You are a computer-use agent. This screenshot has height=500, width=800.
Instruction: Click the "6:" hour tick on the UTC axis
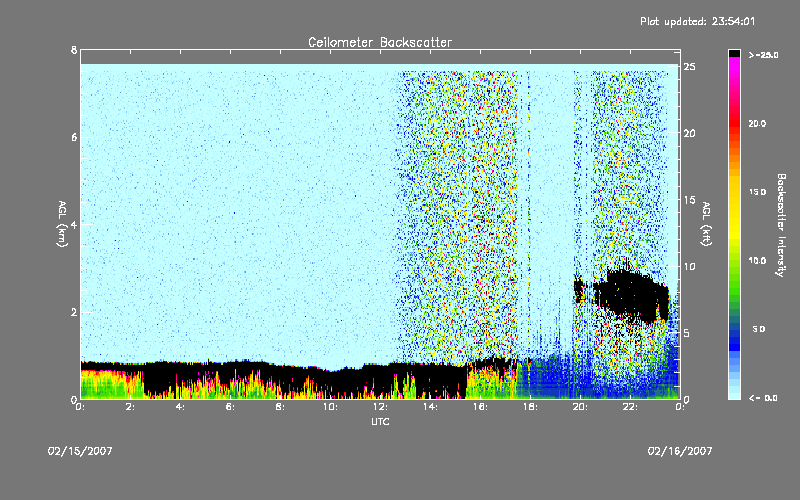231,407
